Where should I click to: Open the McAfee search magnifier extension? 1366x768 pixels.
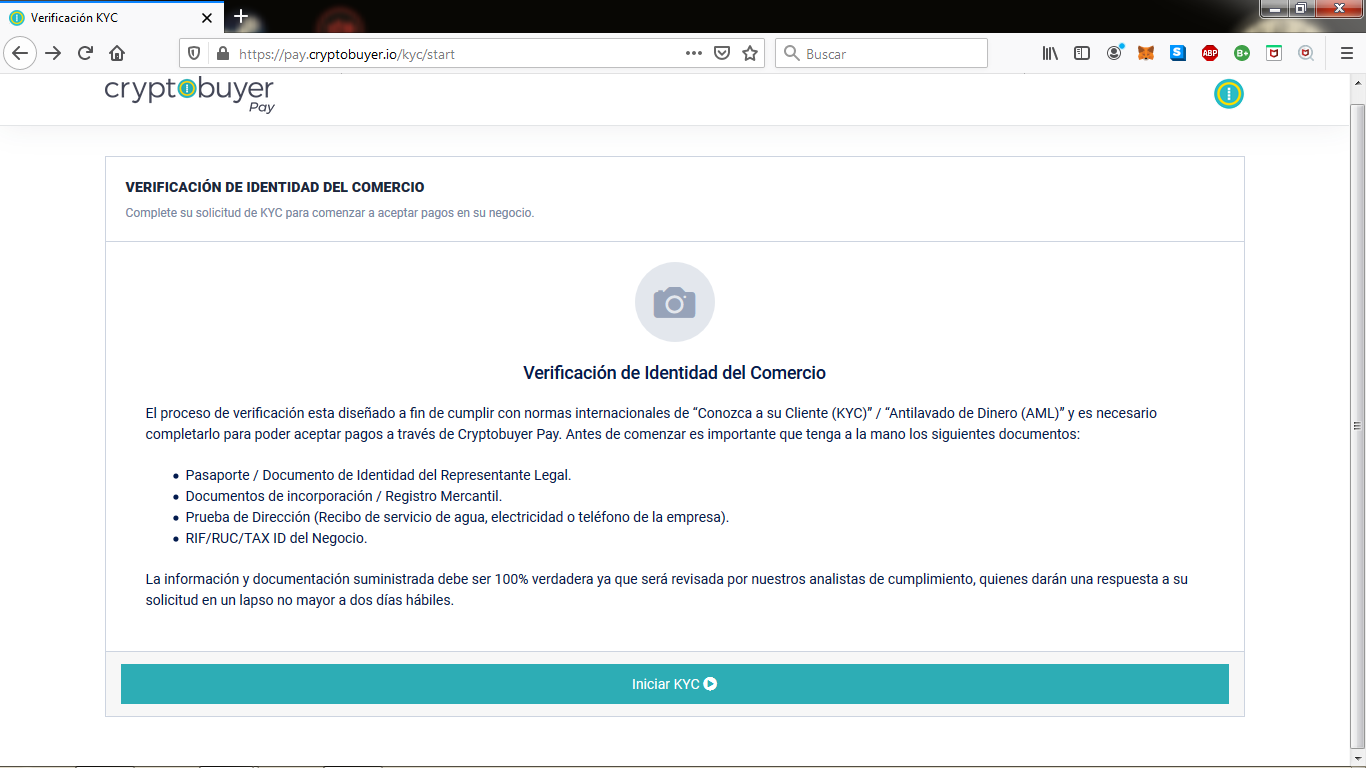click(x=1306, y=54)
